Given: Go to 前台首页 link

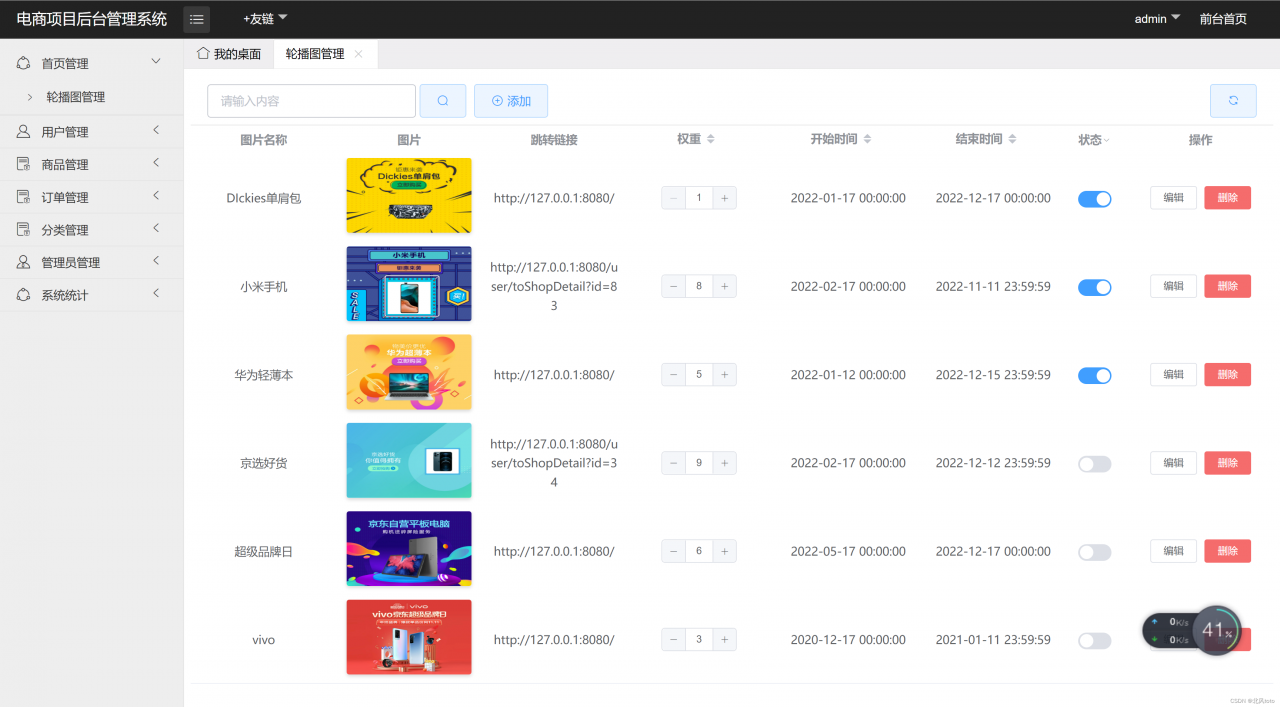Looking at the screenshot, I should coord(1223,19).
